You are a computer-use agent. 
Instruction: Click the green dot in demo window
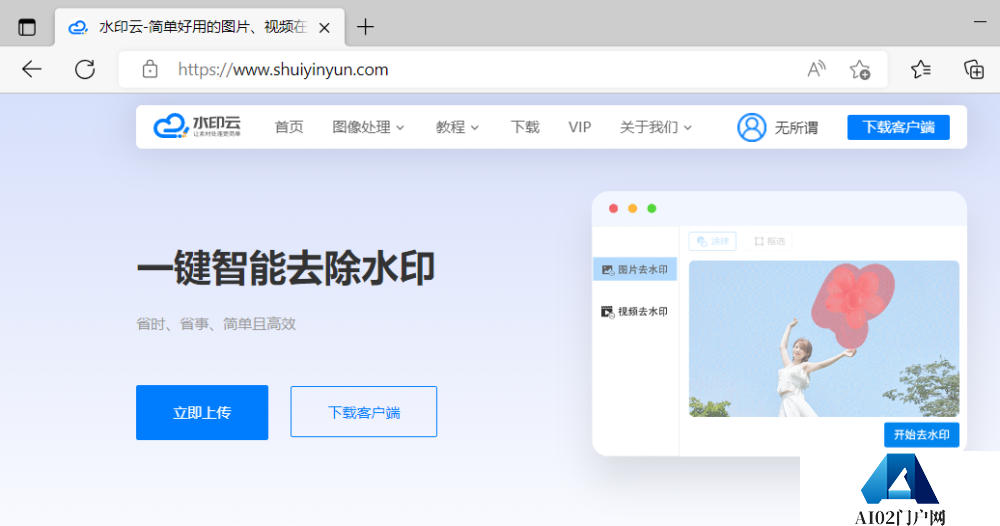652,208
